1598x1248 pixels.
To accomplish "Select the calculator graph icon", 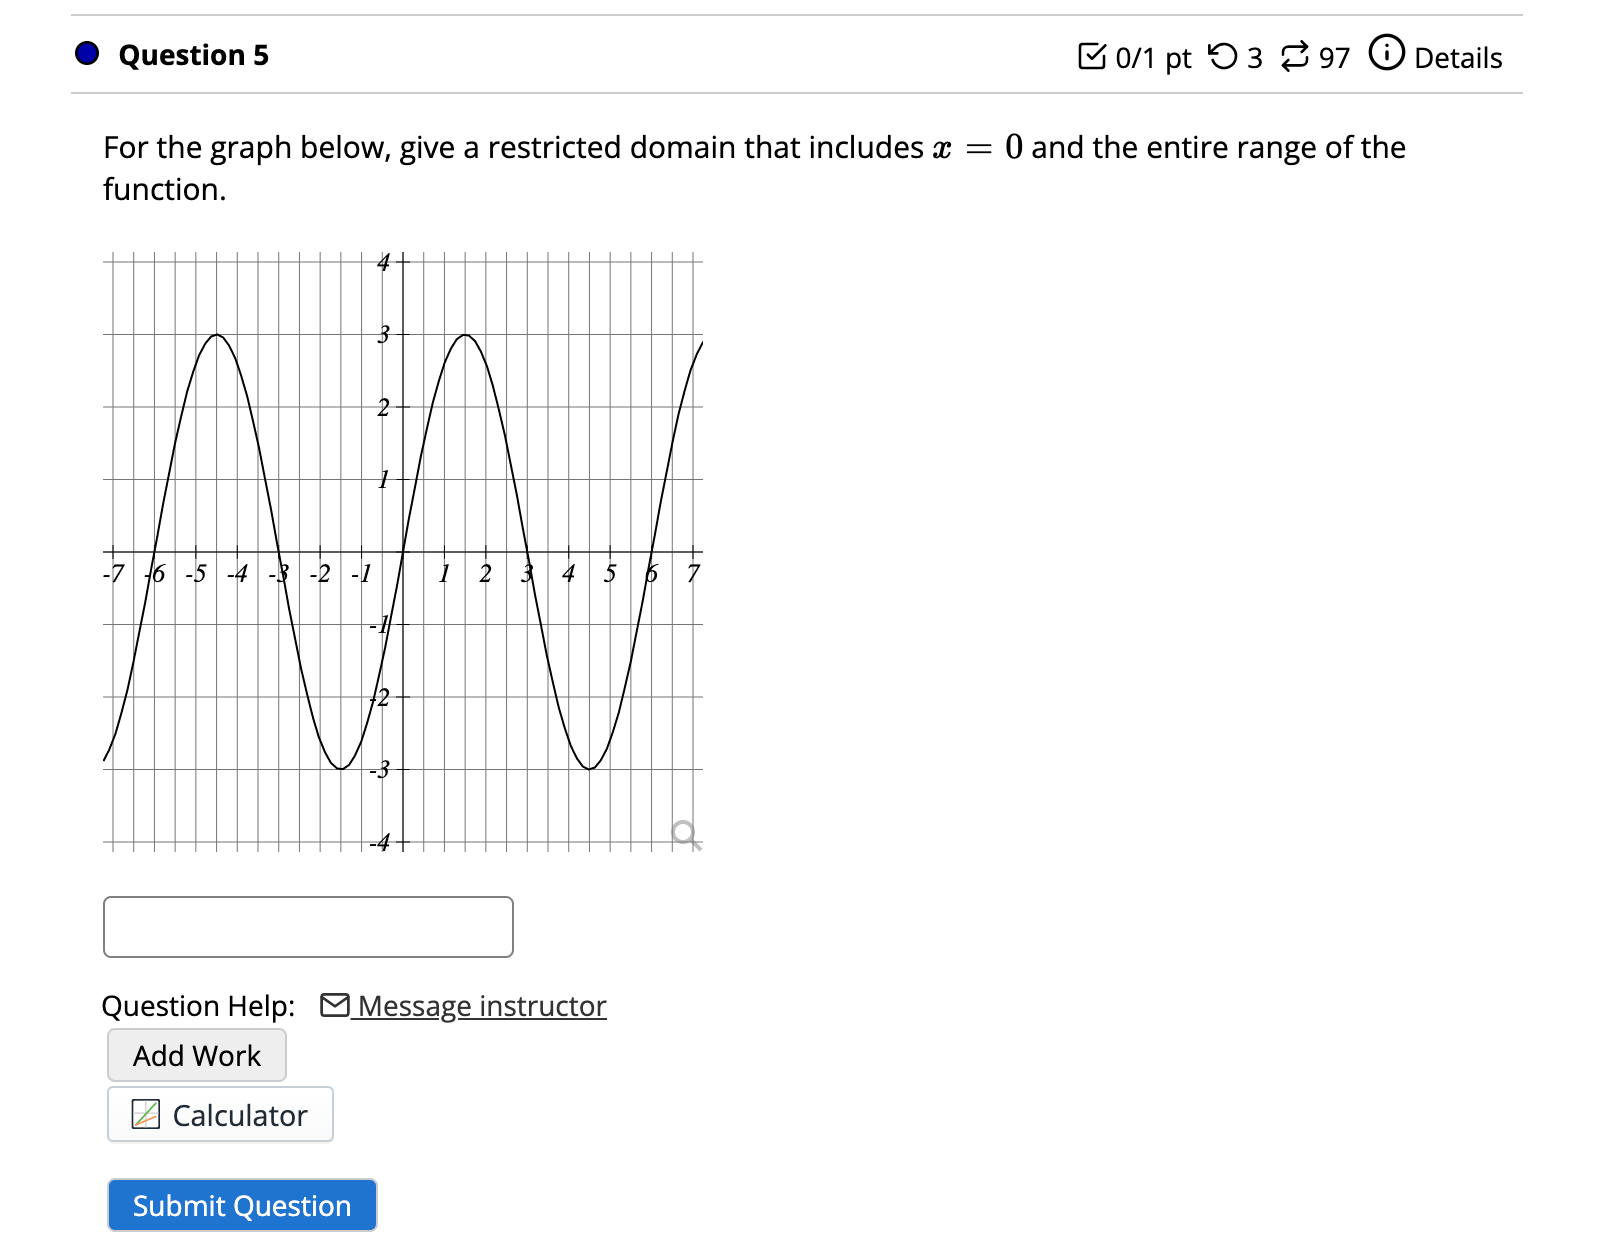I will [x=144, y=1113].
